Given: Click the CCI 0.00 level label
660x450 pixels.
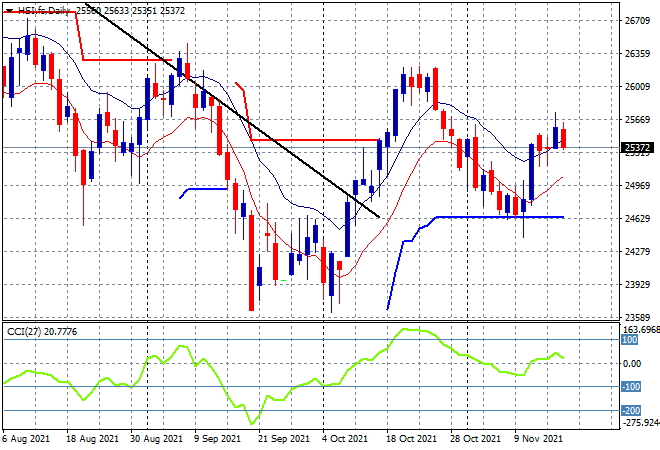Looking at the screenshot, I should (632, 363).
